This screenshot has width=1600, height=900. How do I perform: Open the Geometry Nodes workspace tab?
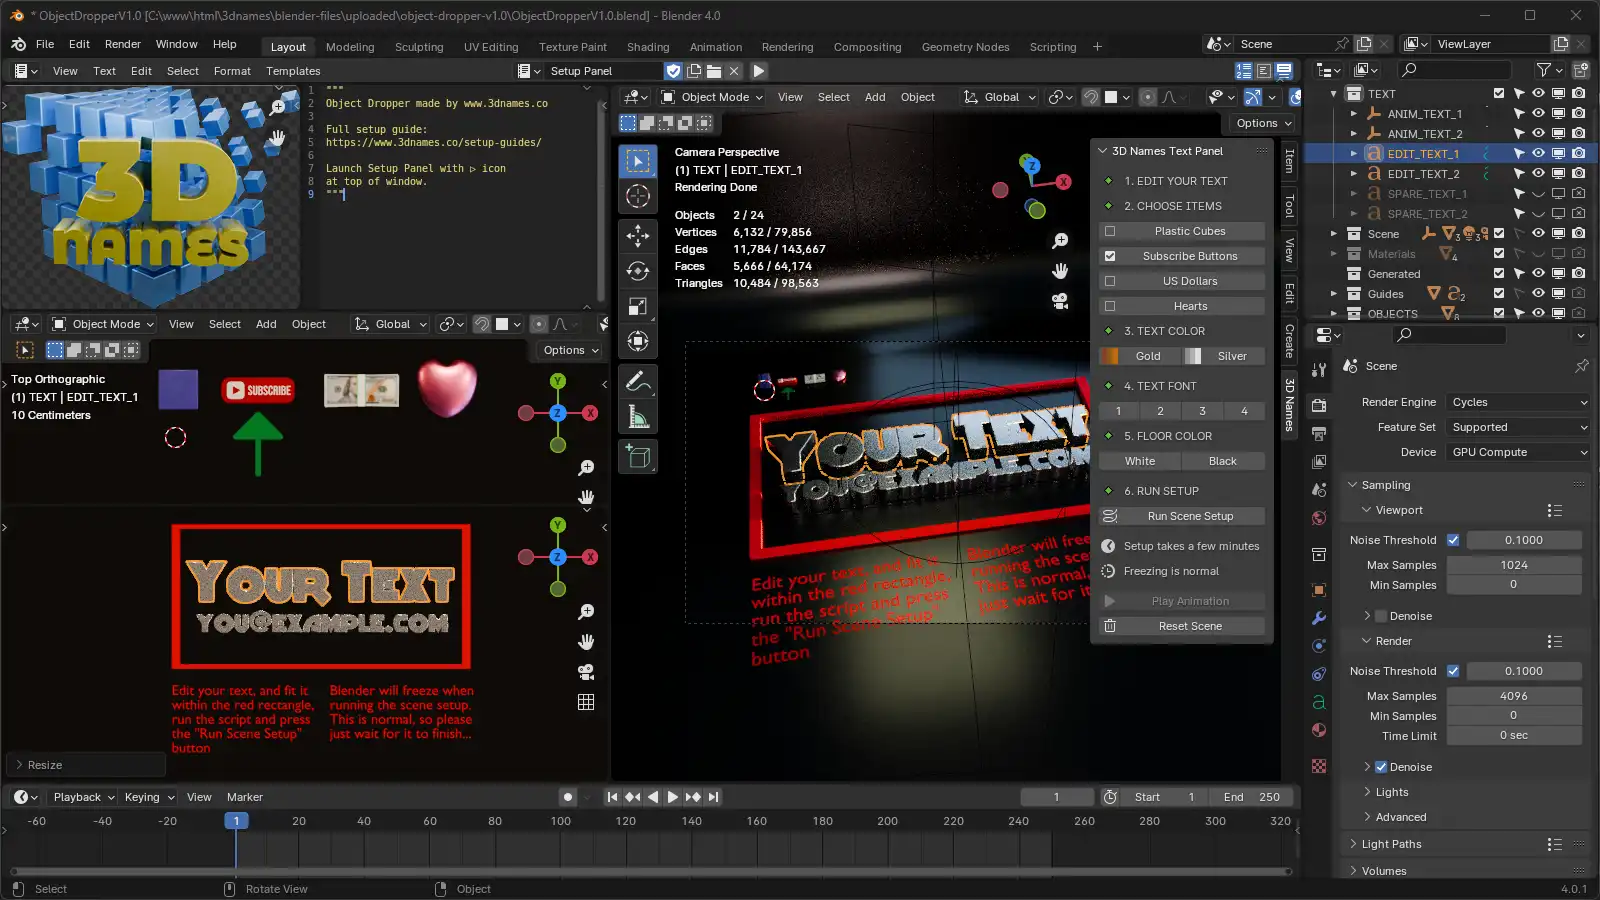tap(965, 47)
